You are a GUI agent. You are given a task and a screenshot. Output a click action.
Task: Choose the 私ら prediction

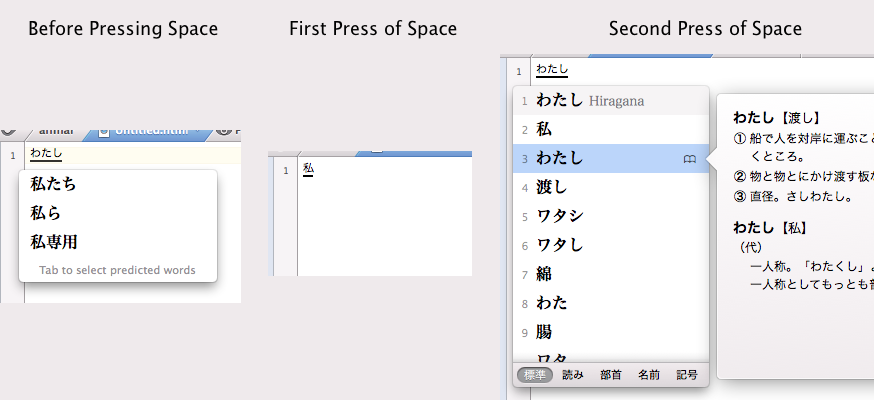(47, 213)
